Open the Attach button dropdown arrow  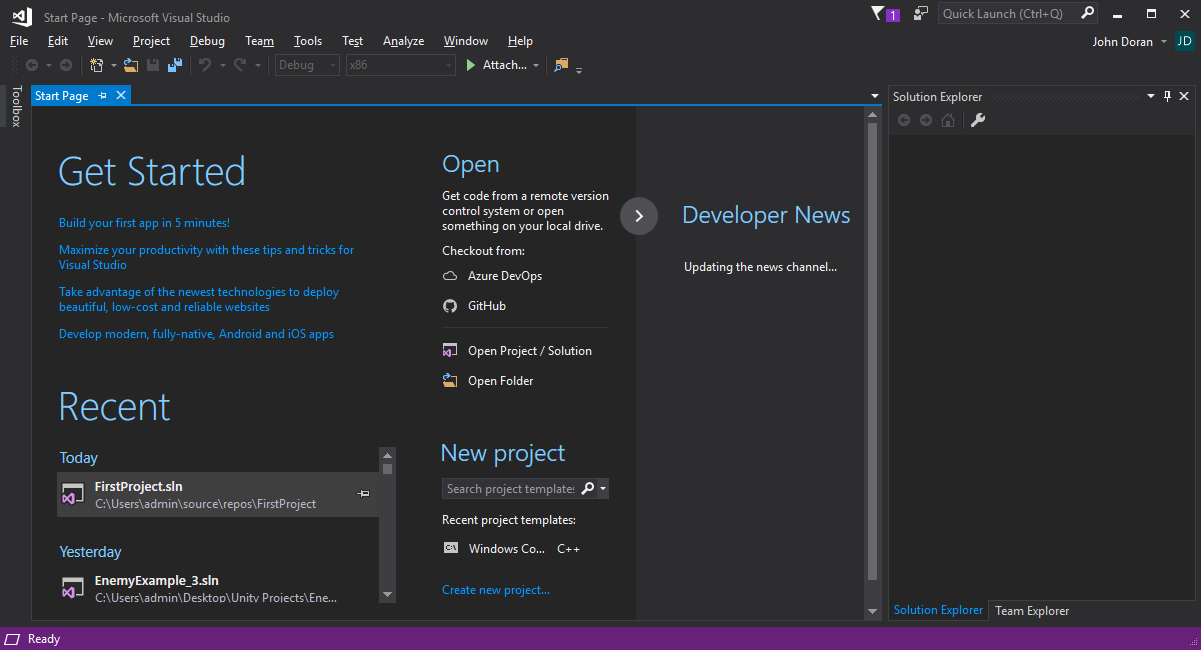click(x=536, y=66)
